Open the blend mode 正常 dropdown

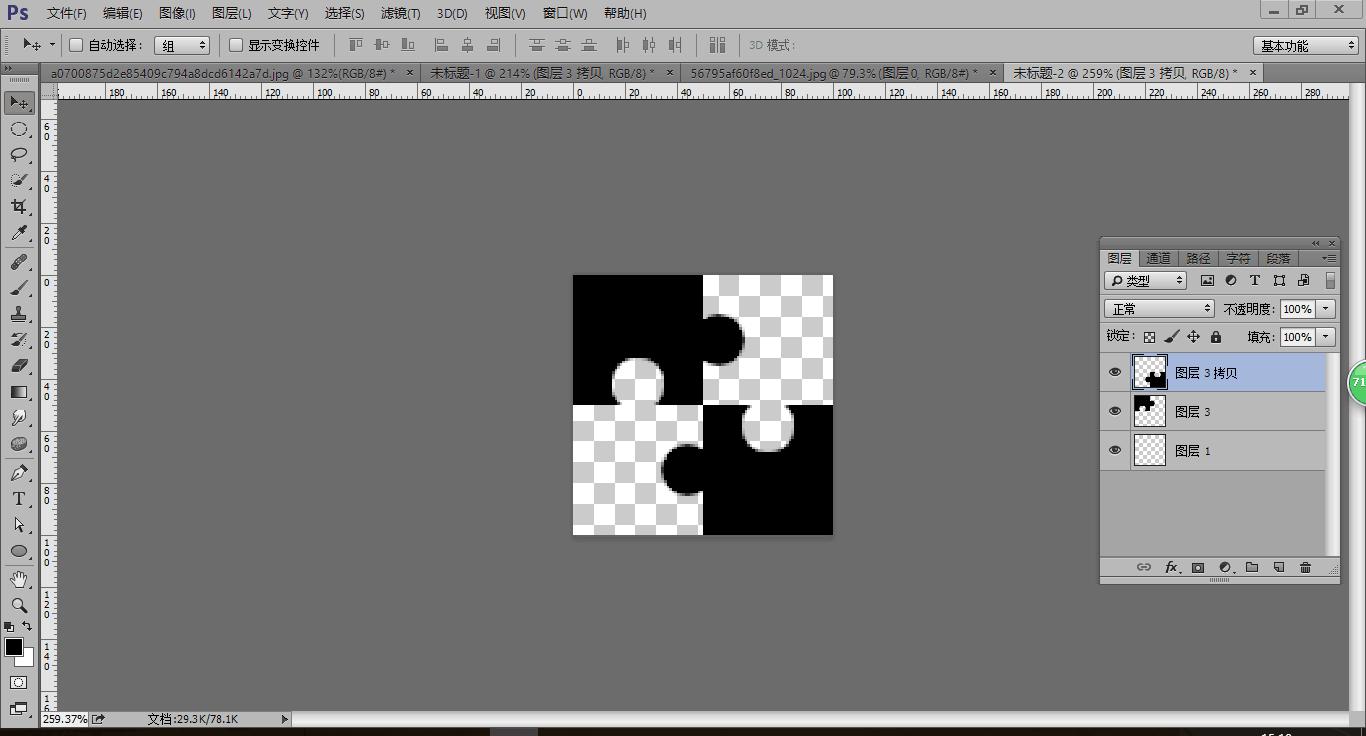point(1159,309)
